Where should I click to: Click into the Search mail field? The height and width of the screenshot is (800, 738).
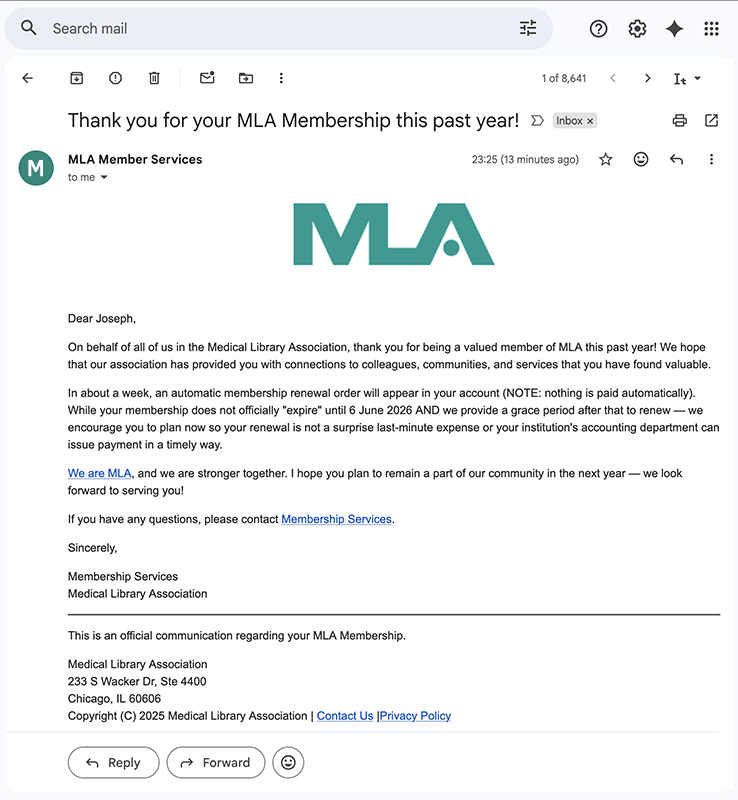coord(270,29)
